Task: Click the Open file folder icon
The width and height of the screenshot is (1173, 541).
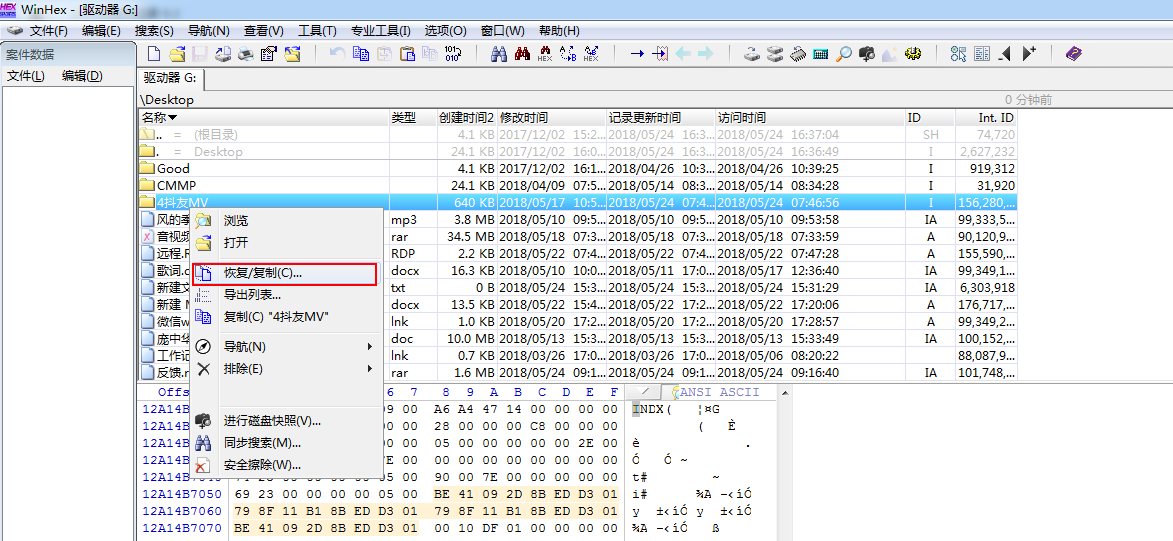Action: [177, 54]
